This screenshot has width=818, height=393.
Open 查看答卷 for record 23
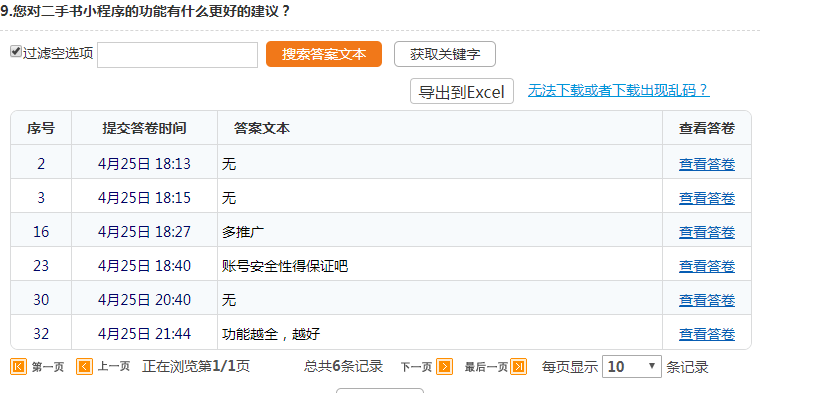(x=706, y=266)
